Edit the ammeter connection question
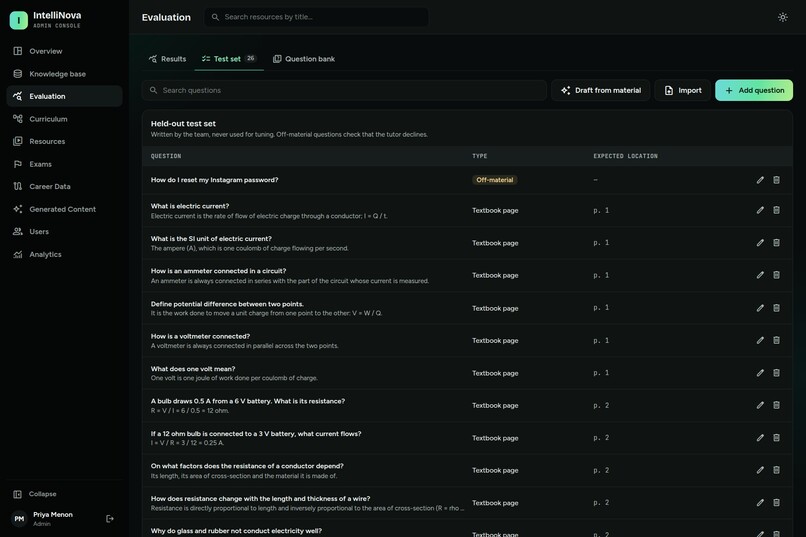The height and width of the screenshot is (537, 806). [760, 275]
